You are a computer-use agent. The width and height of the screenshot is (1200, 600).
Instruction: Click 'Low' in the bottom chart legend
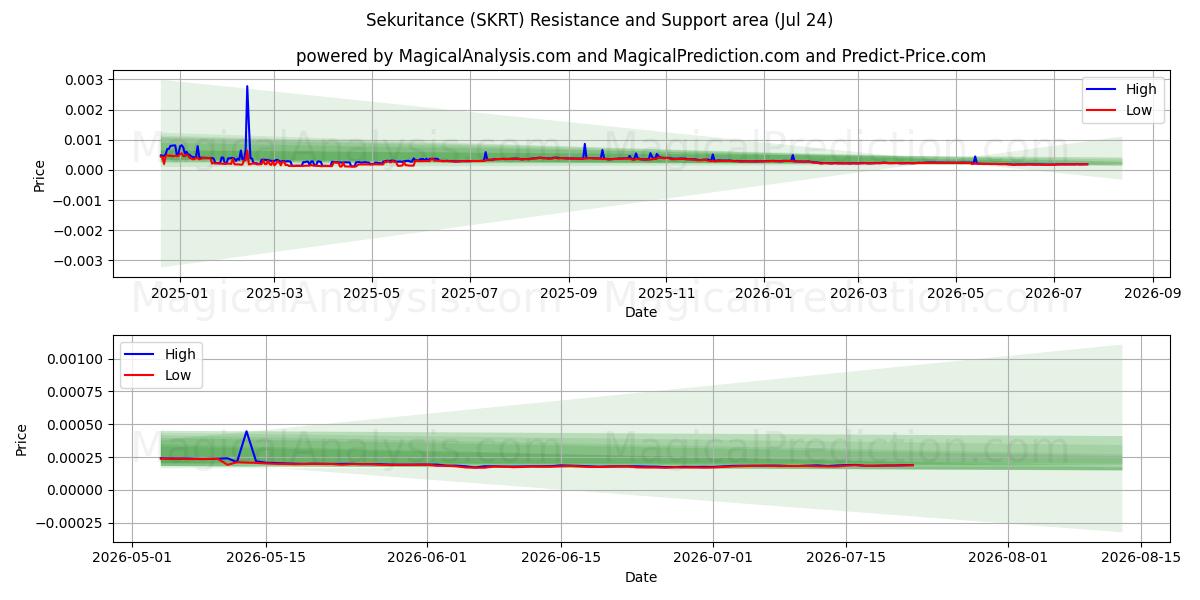coord(177,375)
